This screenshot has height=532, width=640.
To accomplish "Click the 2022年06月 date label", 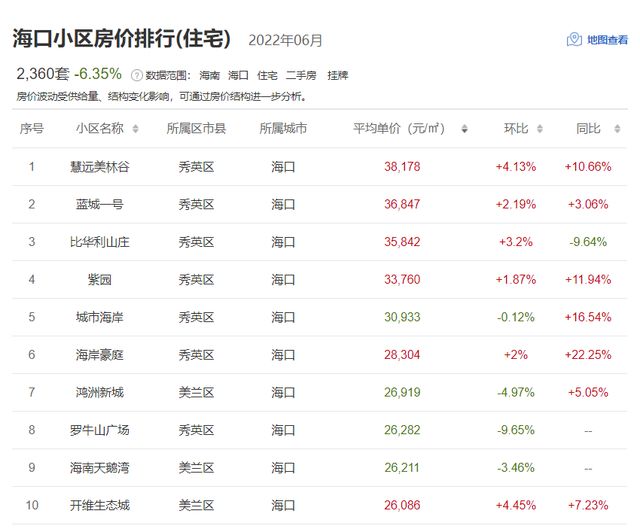I will click(285, 40).
